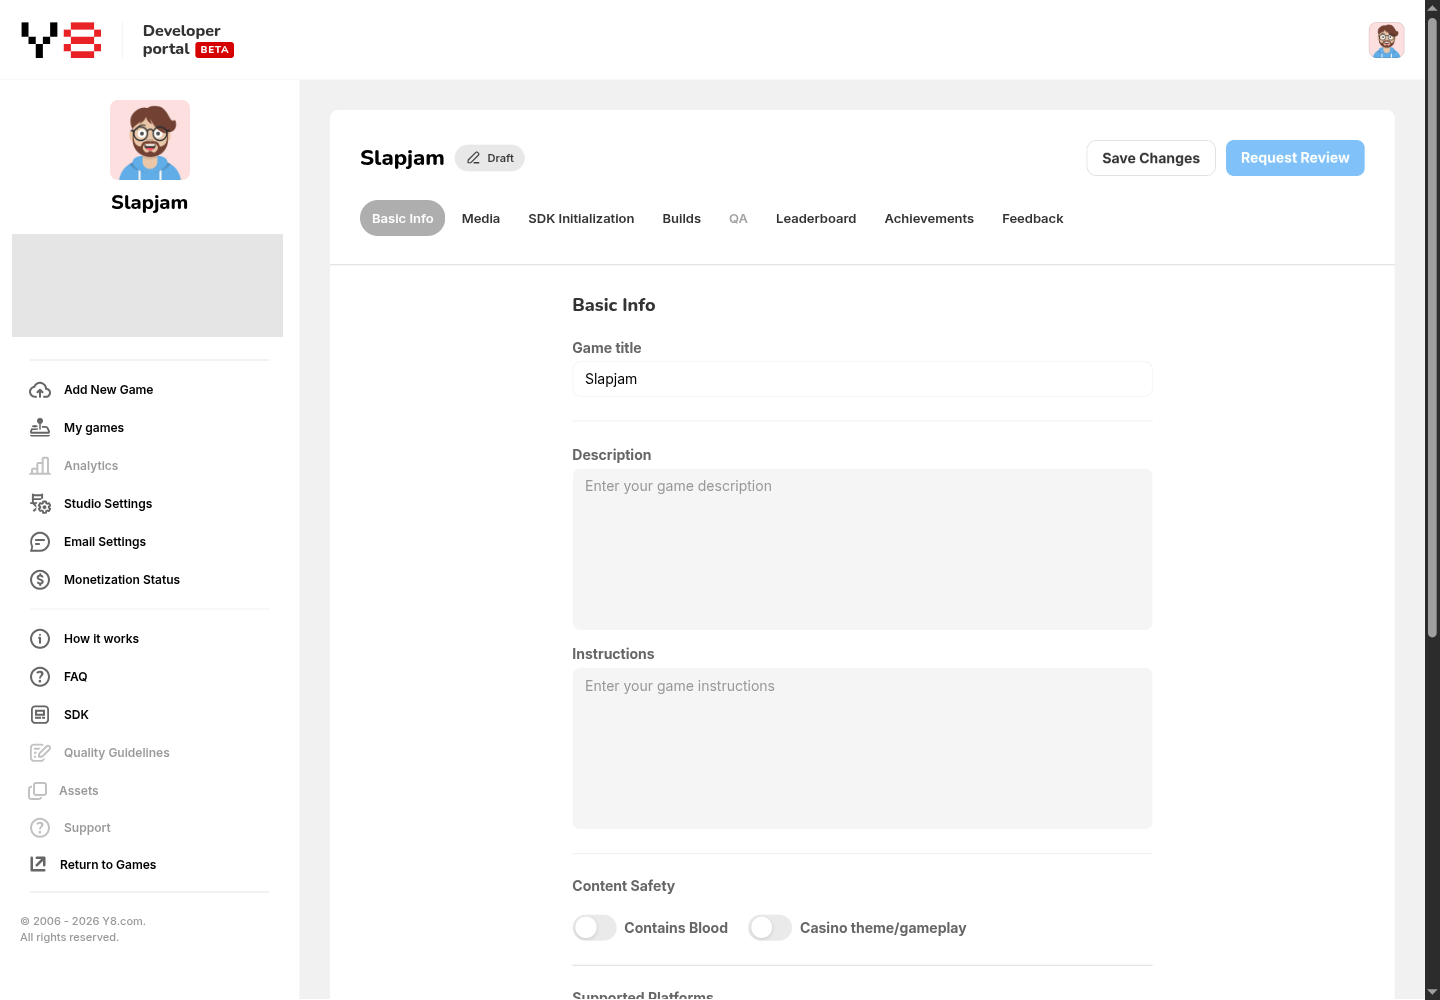The height and width of the screenshot is (1000, 1440).
Task: Click the Add New Game cloud upload icon
Action: click(40, 390)
